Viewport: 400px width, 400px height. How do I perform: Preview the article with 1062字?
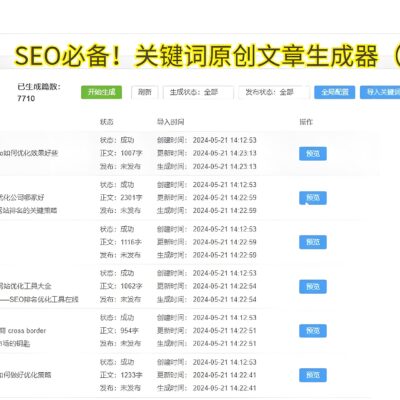tap(313, 286)
